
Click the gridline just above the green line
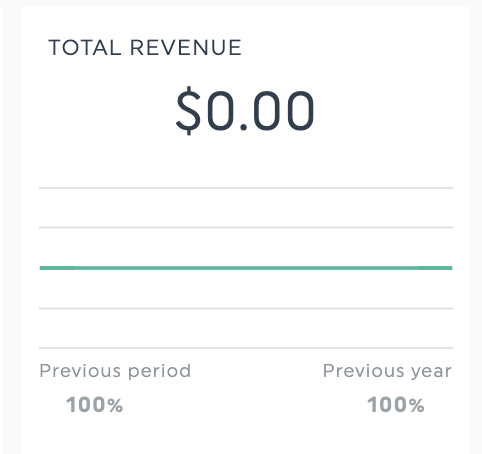click(246, 228)
